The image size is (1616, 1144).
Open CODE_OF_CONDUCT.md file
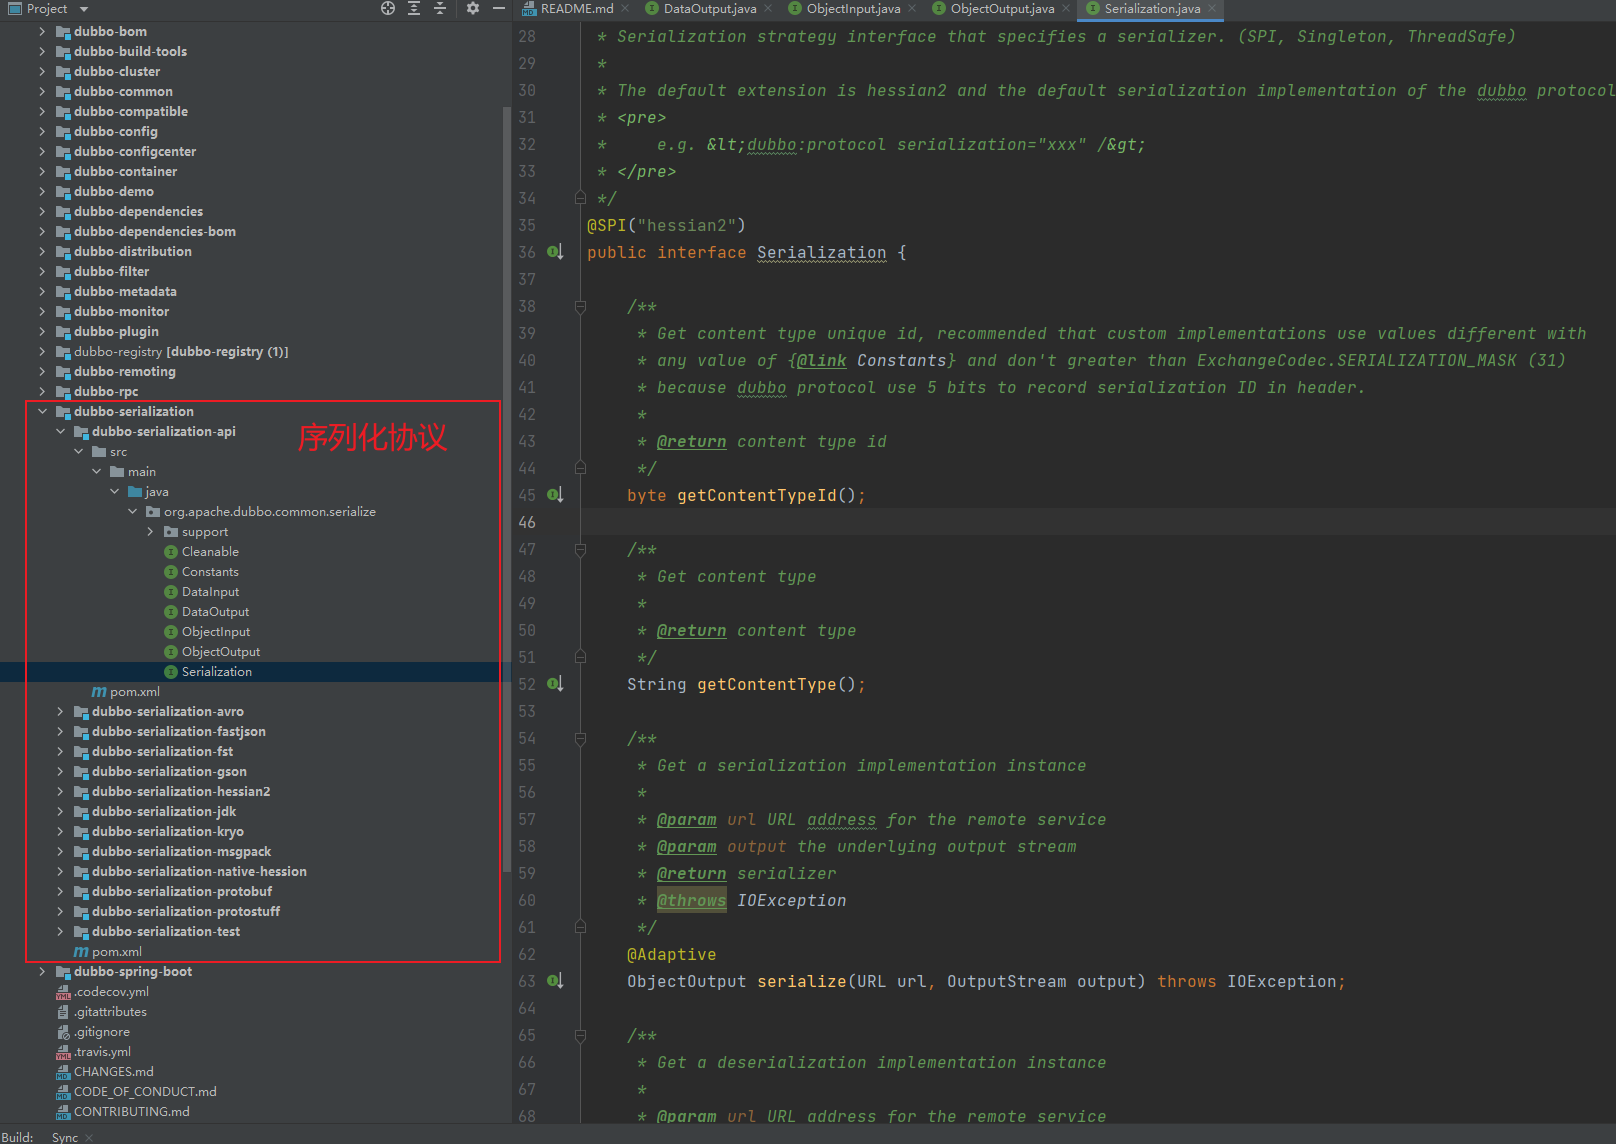click(144, 1092)
